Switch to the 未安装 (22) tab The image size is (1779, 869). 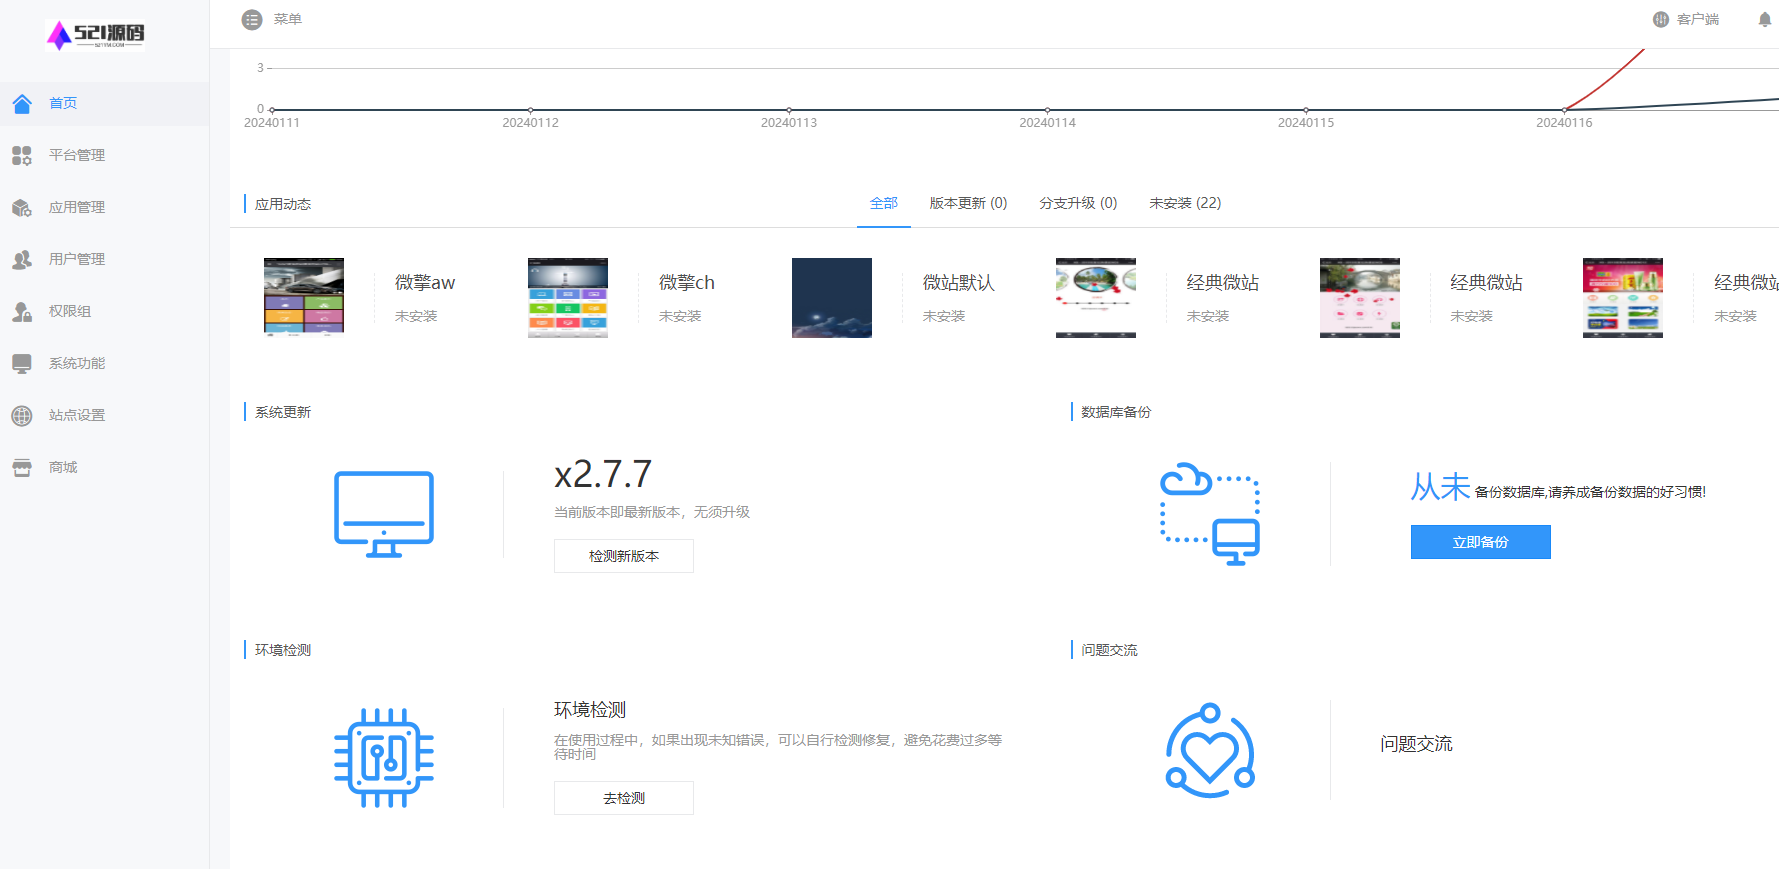1184,203
